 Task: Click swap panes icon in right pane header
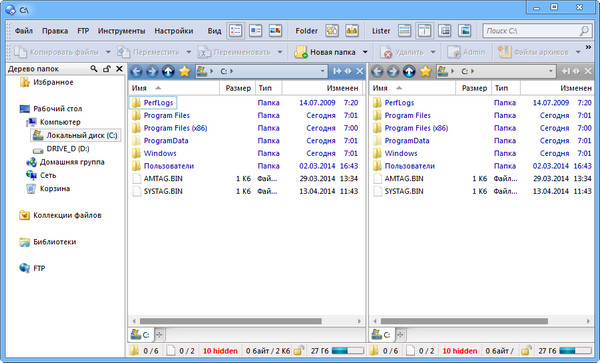[x=576, y=71]
